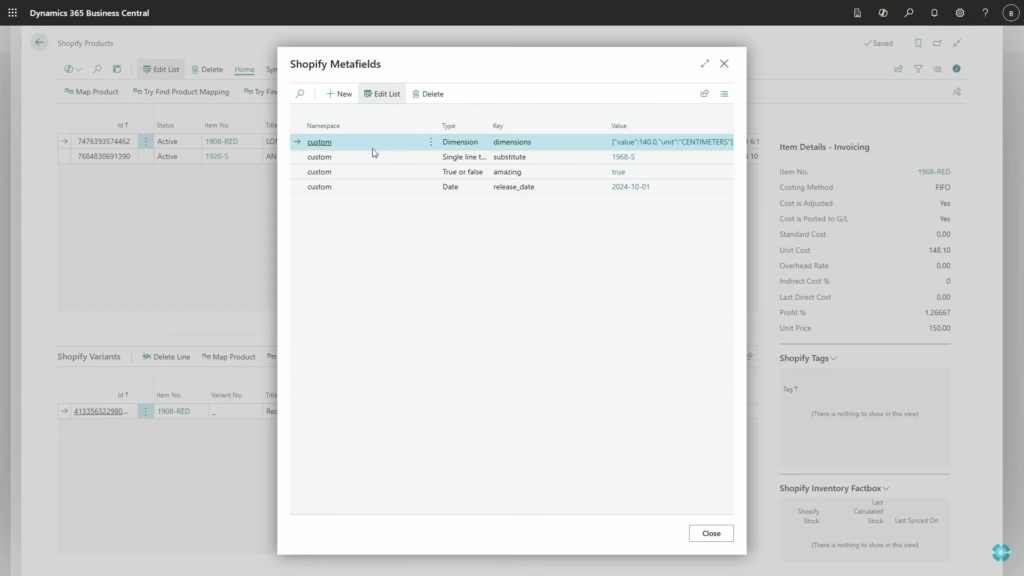The image size is (1024, 576).
Task: Show more options for the dimensions row
Action: [430, 142]
